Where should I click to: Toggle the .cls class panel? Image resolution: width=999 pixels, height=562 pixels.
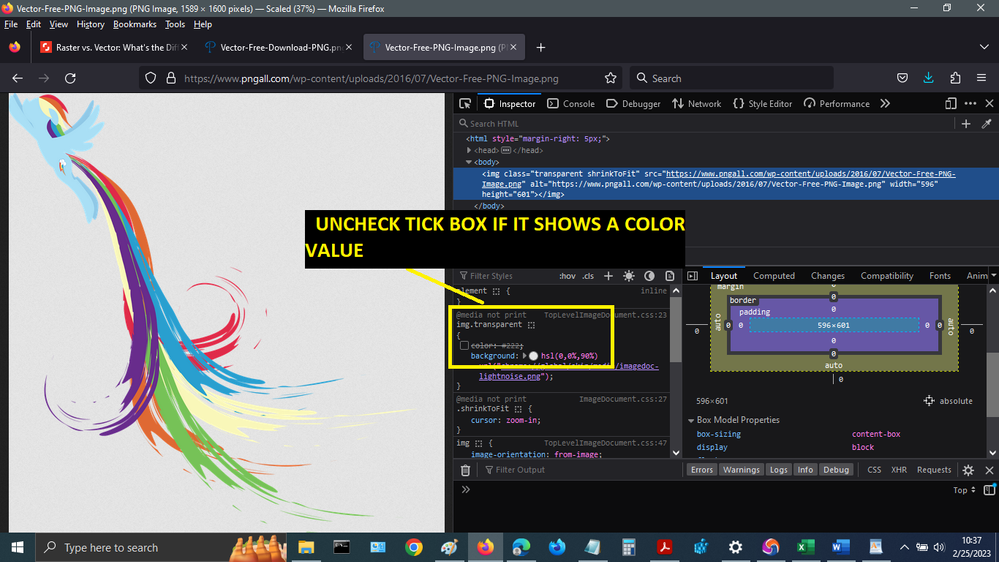tap(588, 276)
